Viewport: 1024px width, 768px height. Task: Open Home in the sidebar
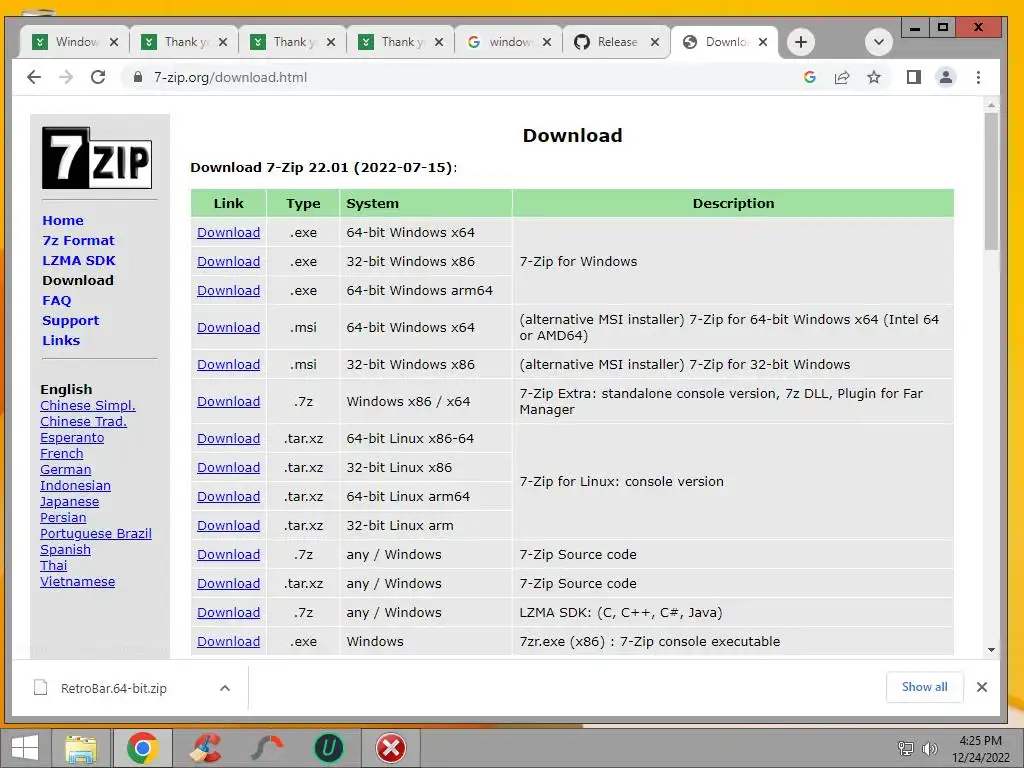click(63, 220)
